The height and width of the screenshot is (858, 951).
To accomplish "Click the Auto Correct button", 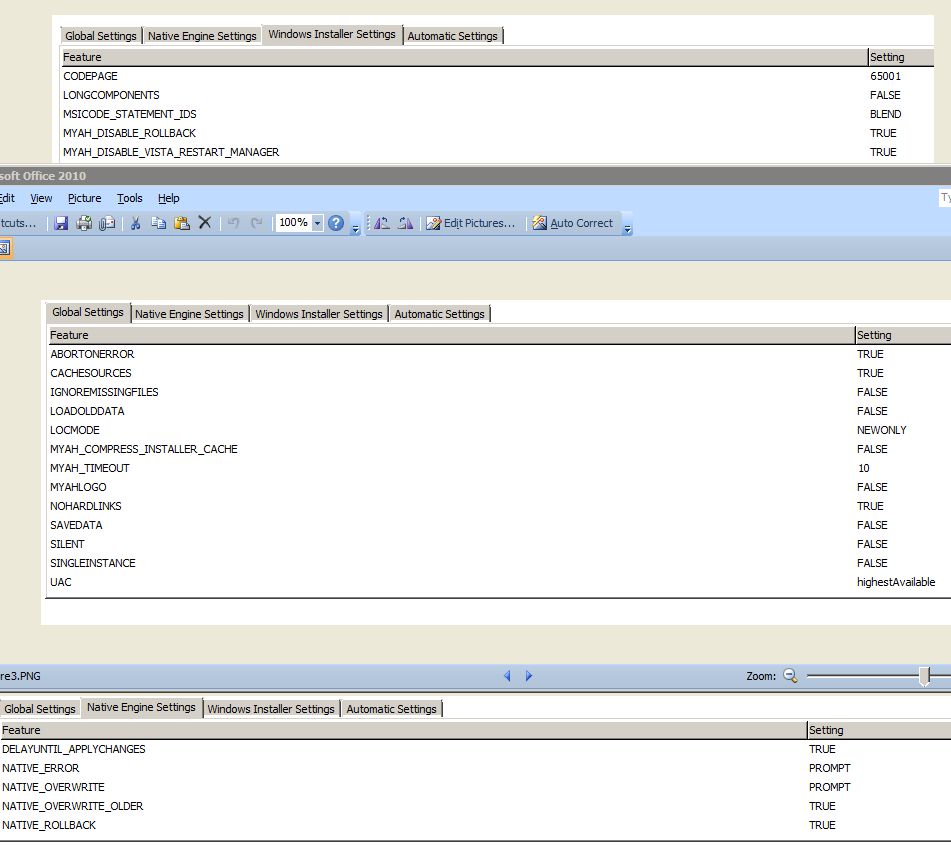I will click(573, 223).
